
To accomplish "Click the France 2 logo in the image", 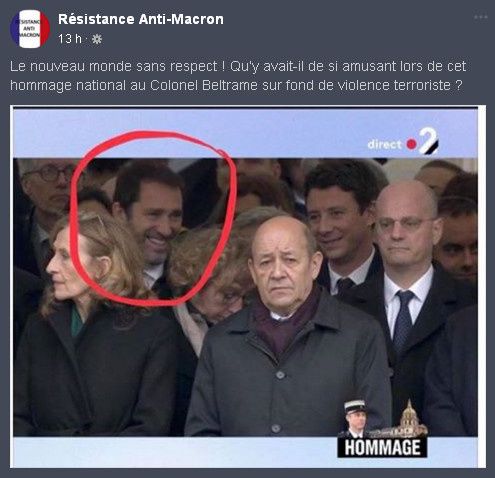I will coord(428,141).
